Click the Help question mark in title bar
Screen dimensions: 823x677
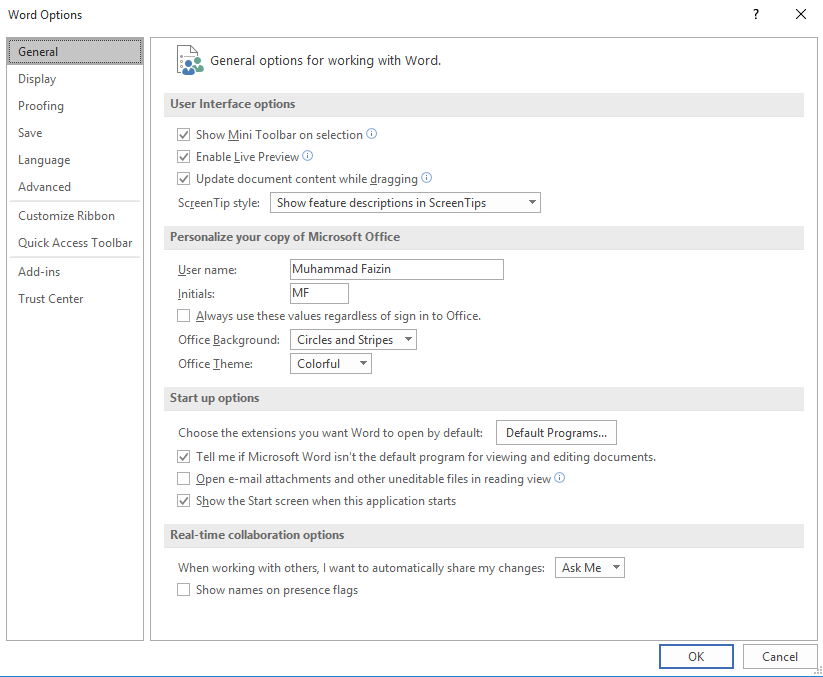coord(755,14)
